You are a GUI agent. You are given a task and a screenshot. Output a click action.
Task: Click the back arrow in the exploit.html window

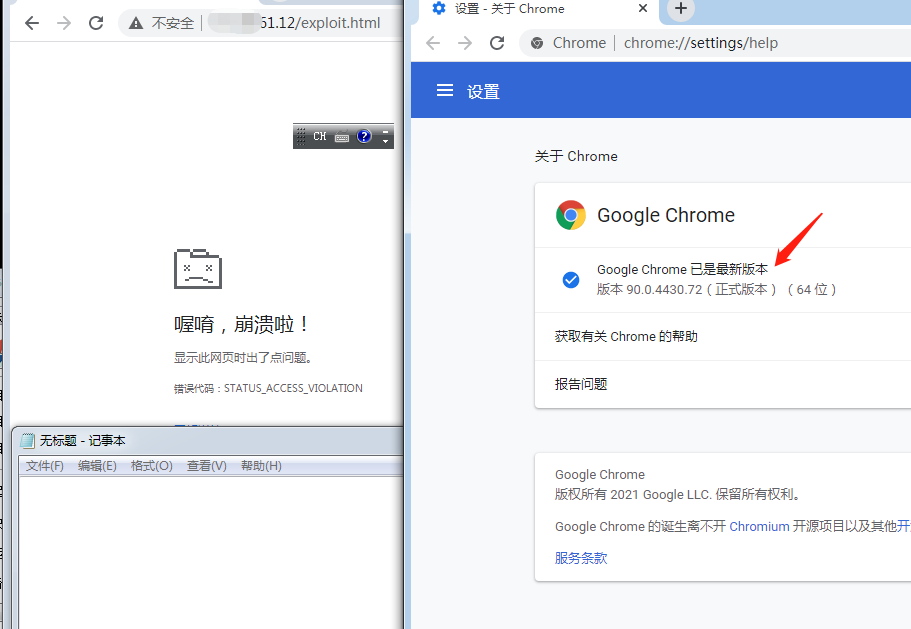[32, 23]
